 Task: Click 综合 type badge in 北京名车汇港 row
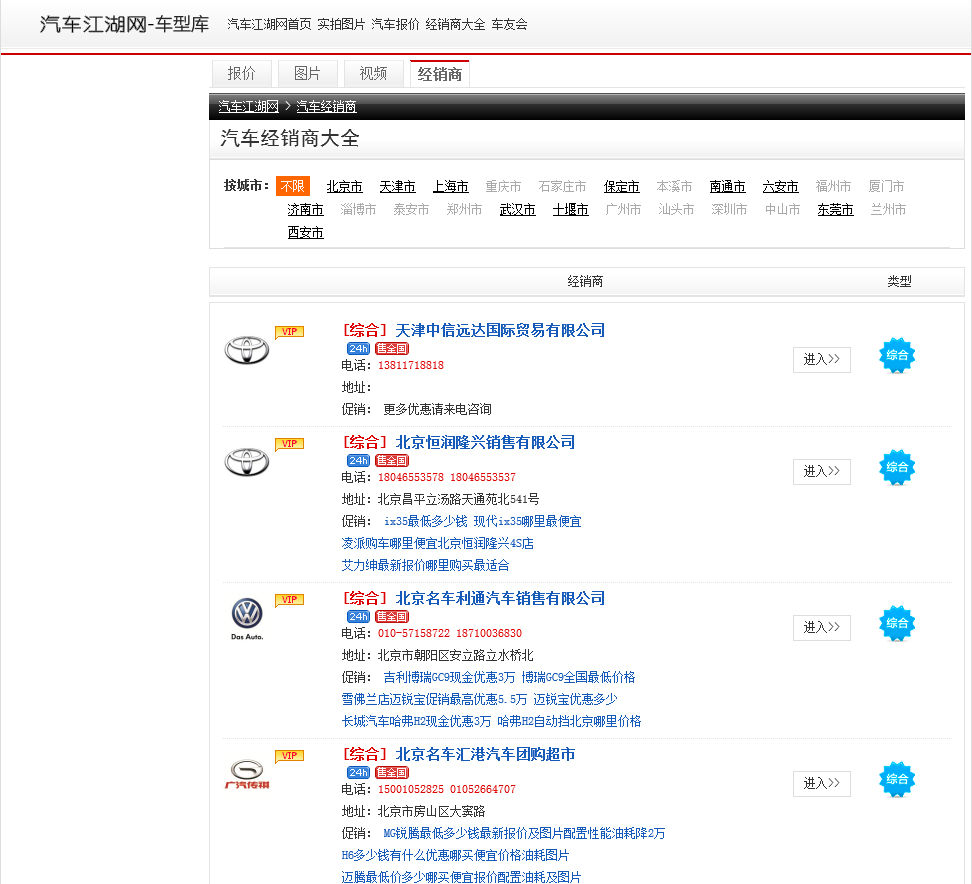click(x=897, y=779)
